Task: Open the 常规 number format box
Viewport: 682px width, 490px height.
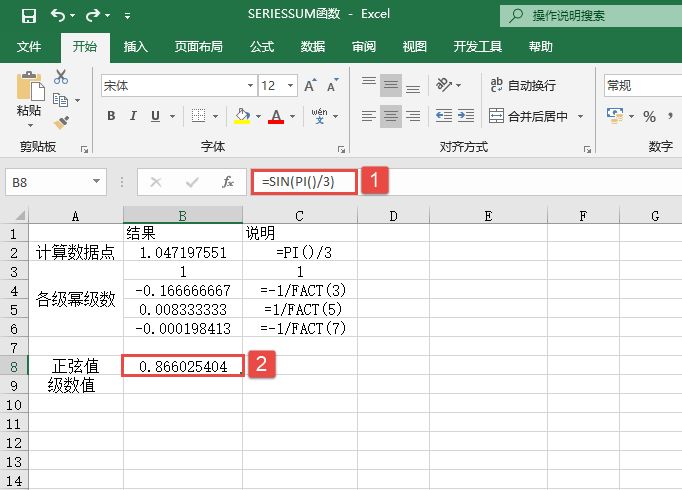Action: (x=643, y=85)
